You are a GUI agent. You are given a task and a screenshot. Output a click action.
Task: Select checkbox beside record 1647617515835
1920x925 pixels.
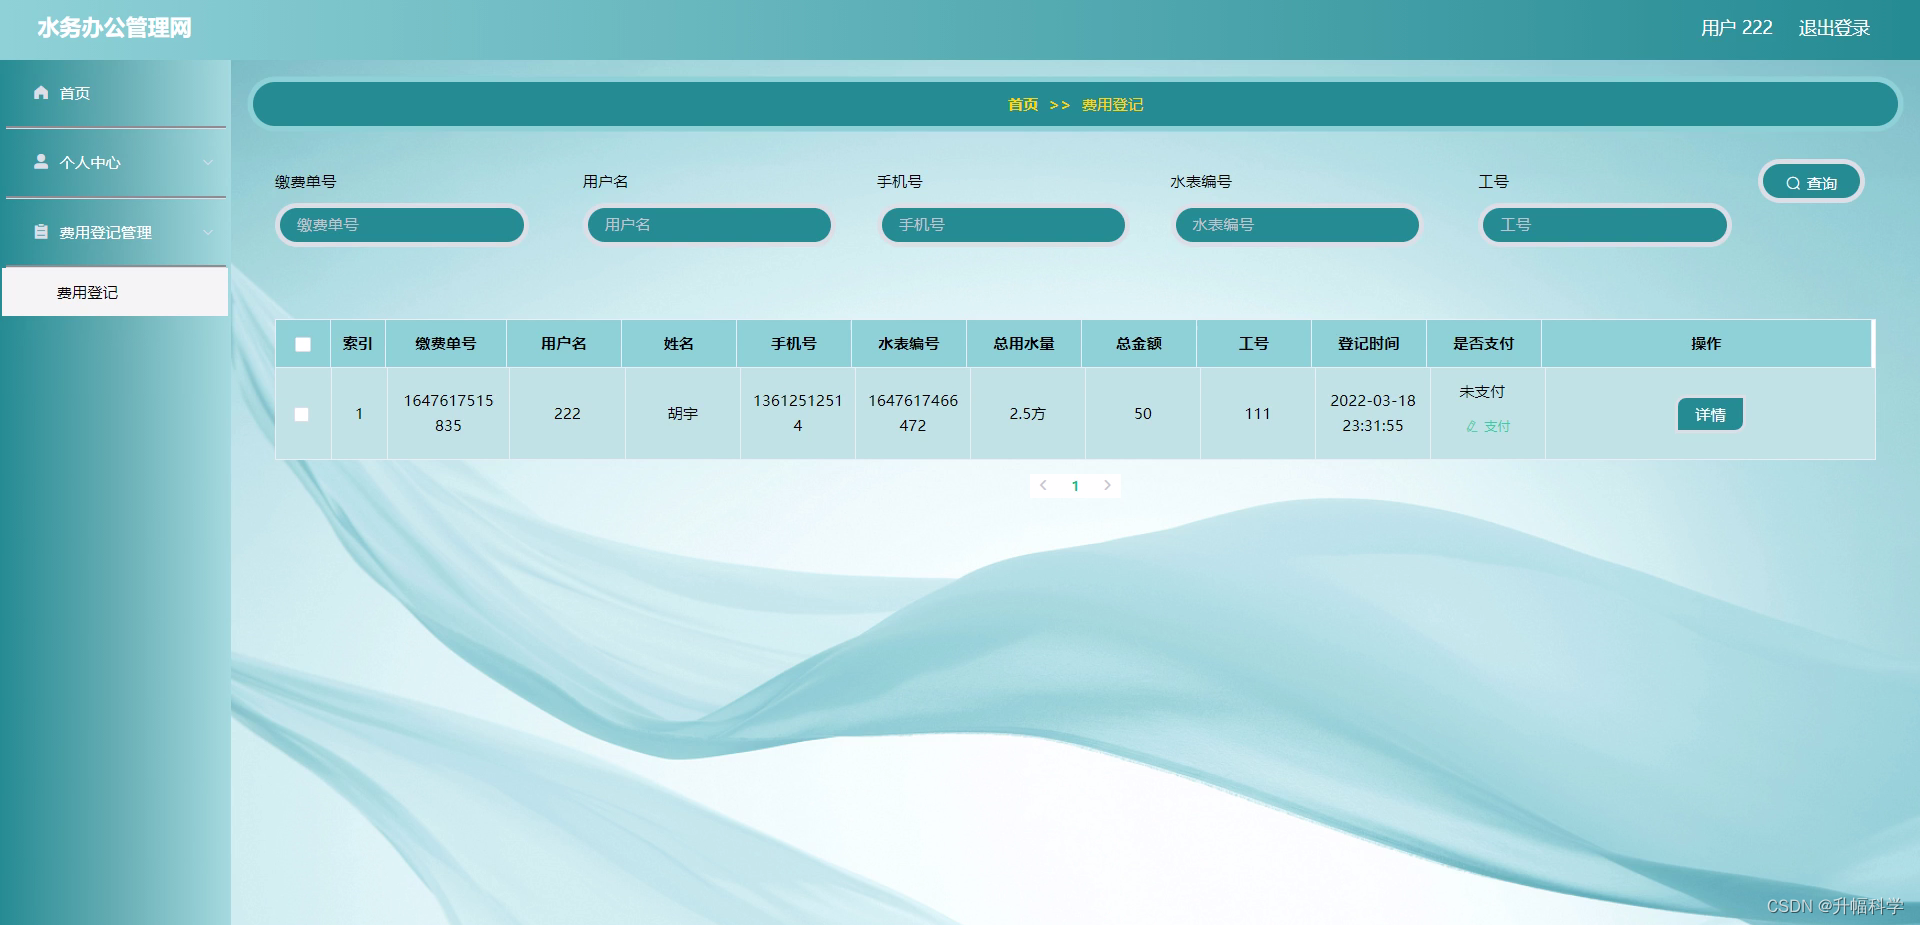(303, 413)
